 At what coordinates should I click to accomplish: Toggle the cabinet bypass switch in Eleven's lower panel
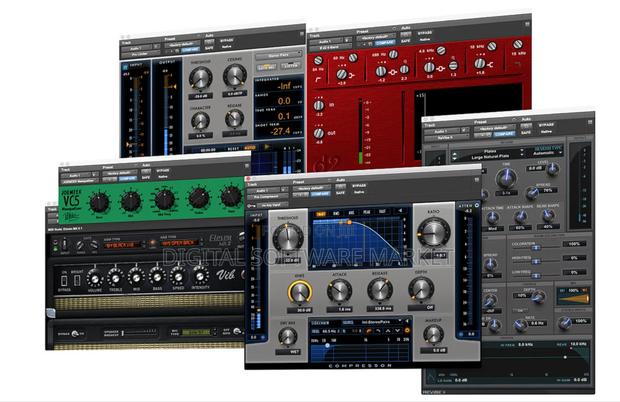[75, 334]
